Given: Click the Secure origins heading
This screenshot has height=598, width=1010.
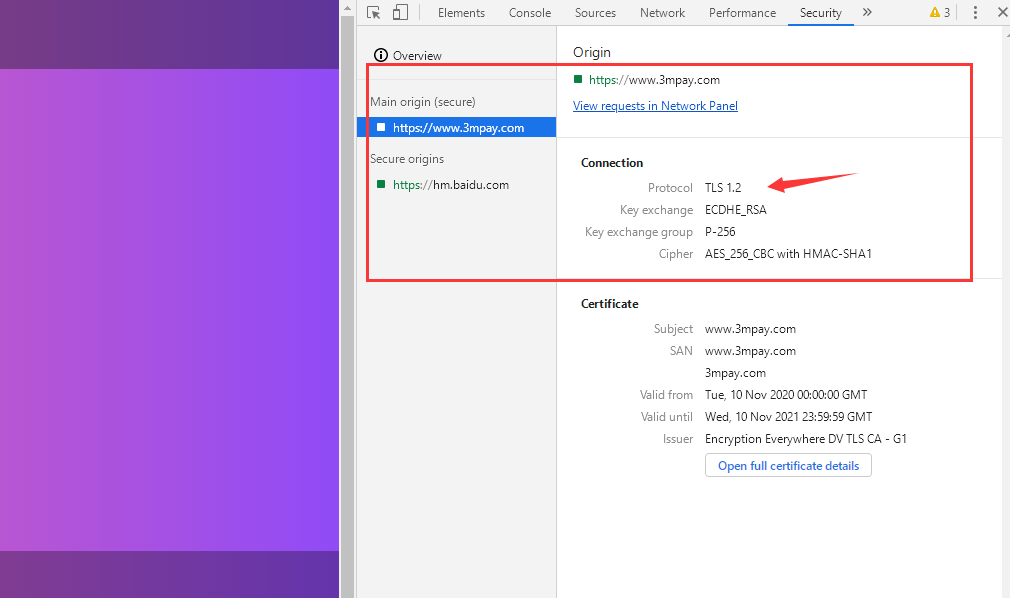Looking at the screenshot, I should [406, 159].
